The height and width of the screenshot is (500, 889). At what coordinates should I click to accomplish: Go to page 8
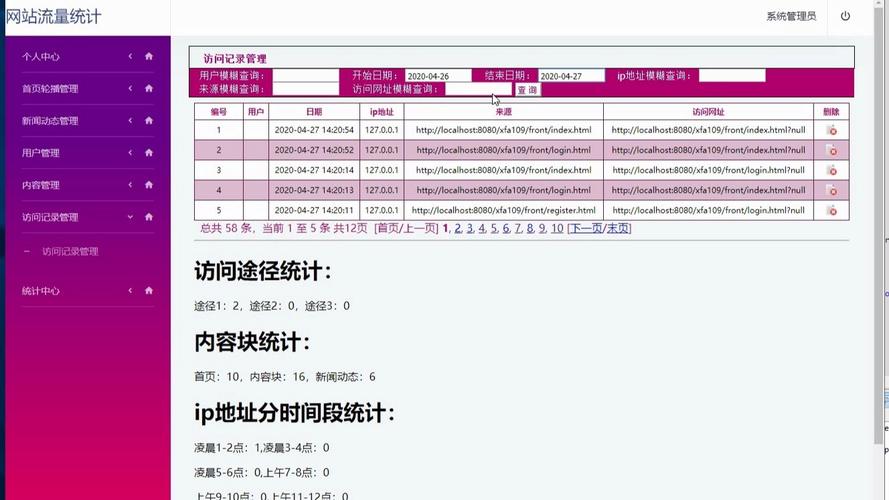pyautogui.click(x=530, y=228)
